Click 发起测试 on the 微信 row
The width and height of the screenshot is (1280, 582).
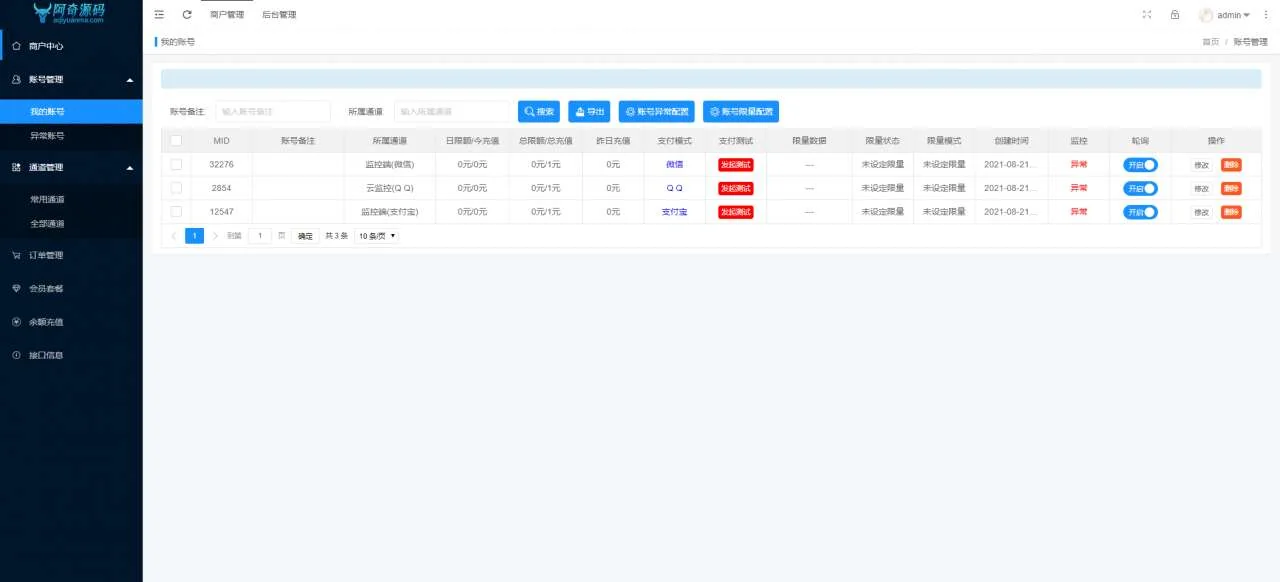click(735, 164)
